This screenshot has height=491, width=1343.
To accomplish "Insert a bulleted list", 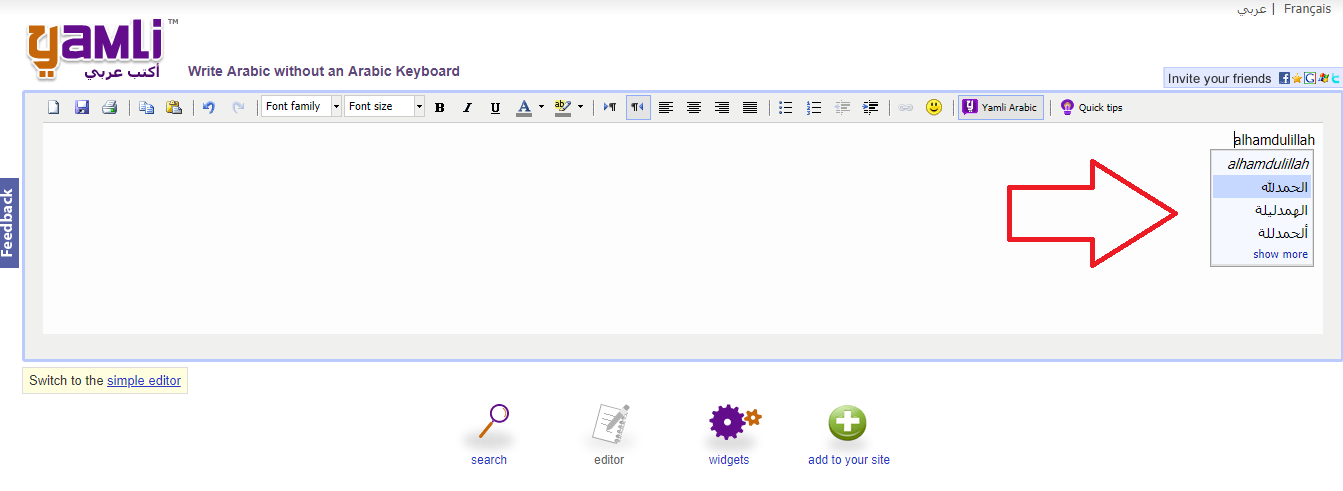I will pos(786,107).
